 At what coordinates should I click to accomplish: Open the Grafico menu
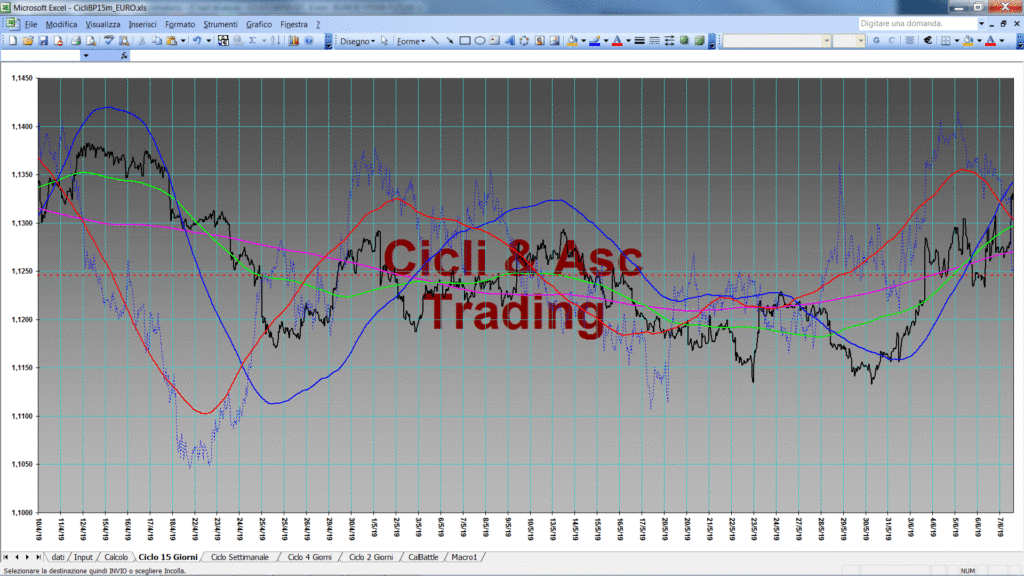[259, 24]
